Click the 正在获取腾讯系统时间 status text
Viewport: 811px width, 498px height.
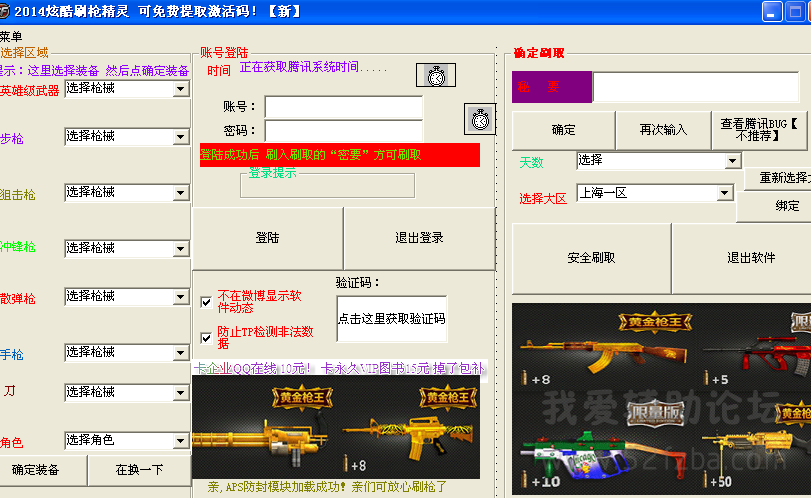(313, 67)
